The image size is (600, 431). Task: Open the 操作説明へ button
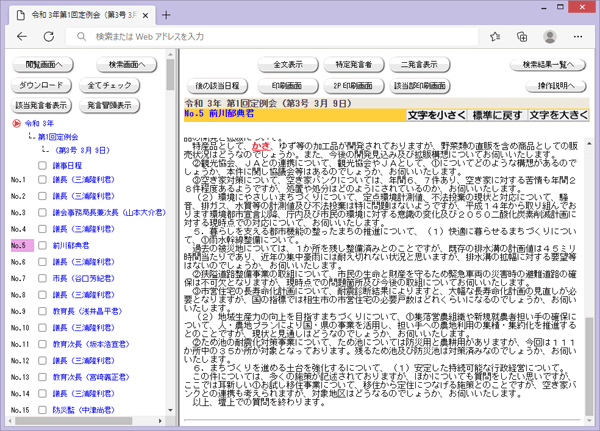(556, 86)
